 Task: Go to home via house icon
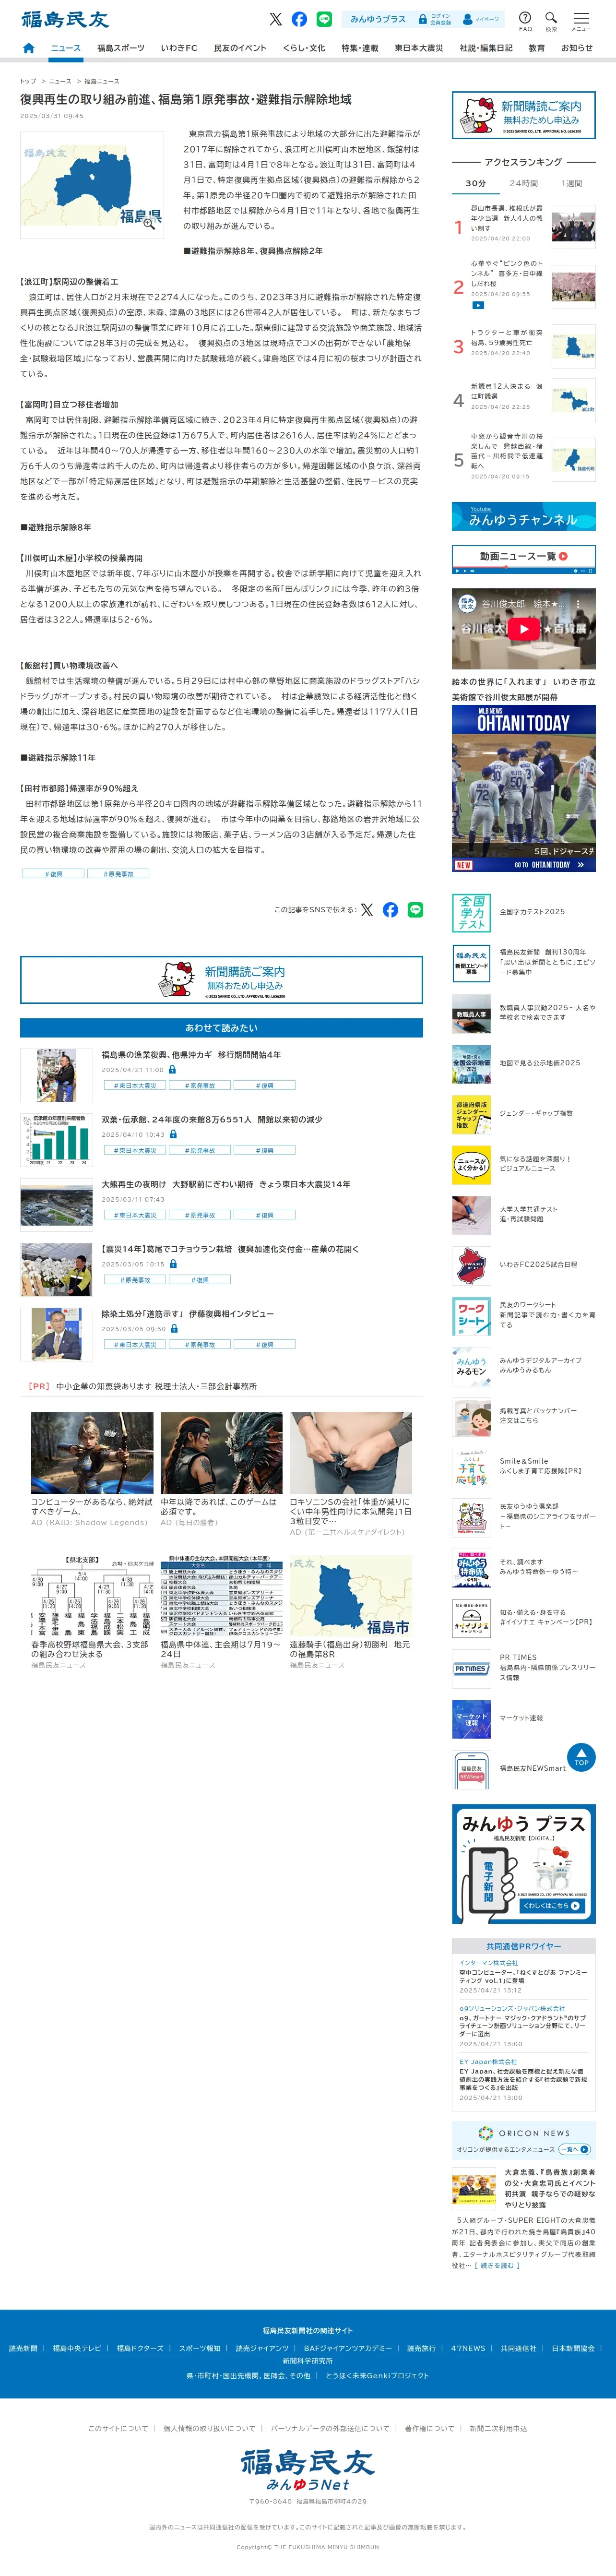pos(28,48)
